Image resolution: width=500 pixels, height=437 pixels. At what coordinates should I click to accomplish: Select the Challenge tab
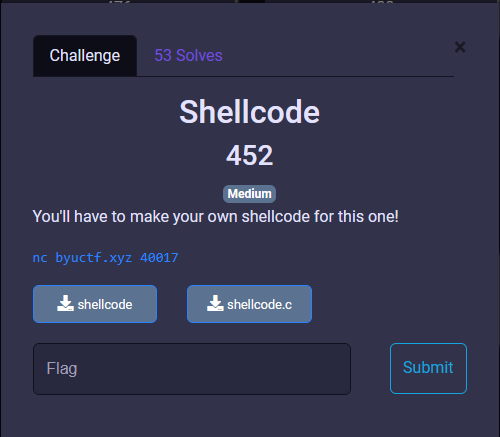(85, 56)
